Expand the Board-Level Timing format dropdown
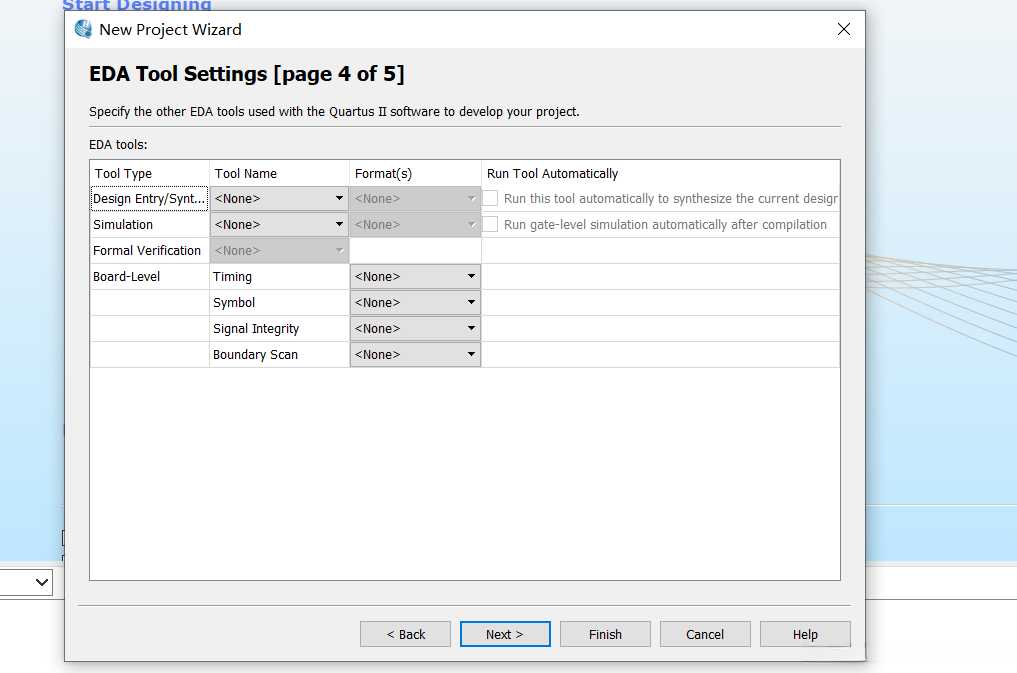 [415, 277]
